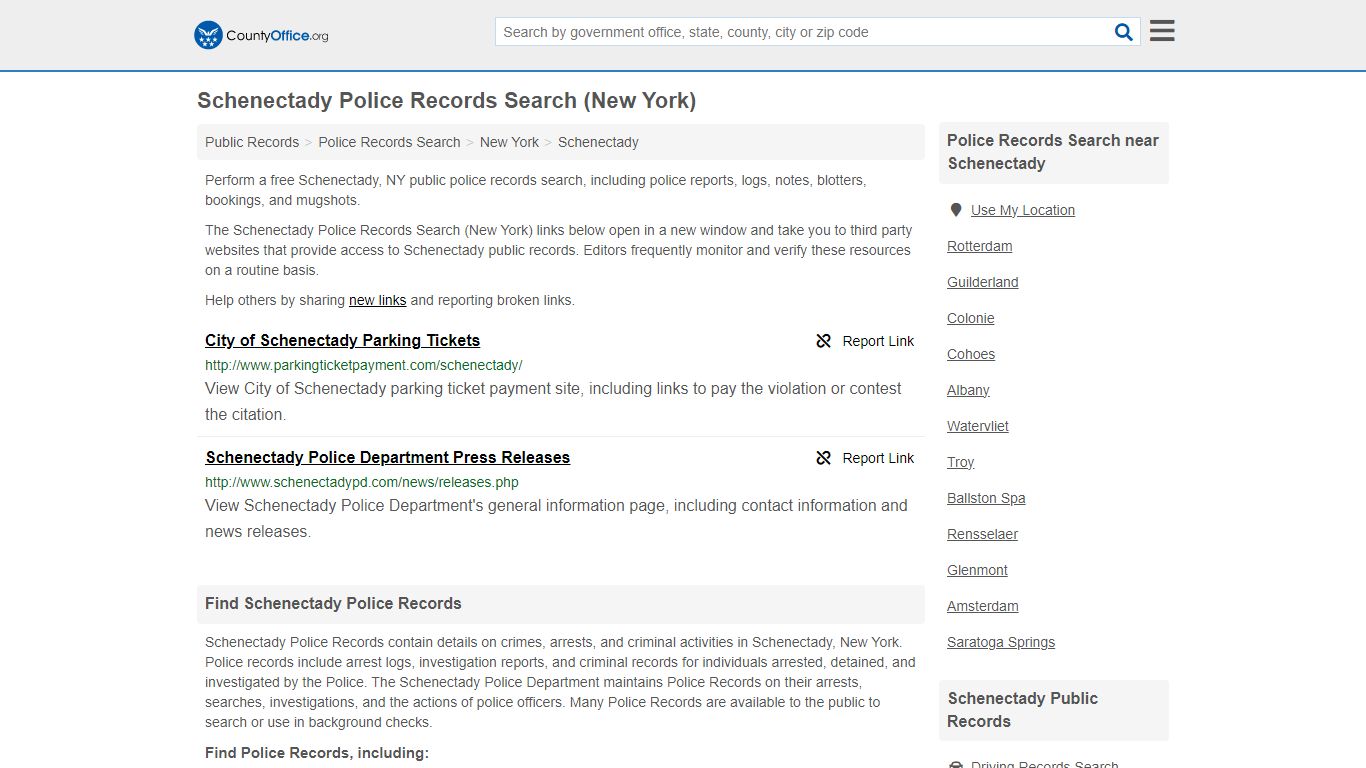The width and height of the screenshot is (1366, 768).
Task: Open Schenectady breadcrumb link
Action: (x=598, y=142)
